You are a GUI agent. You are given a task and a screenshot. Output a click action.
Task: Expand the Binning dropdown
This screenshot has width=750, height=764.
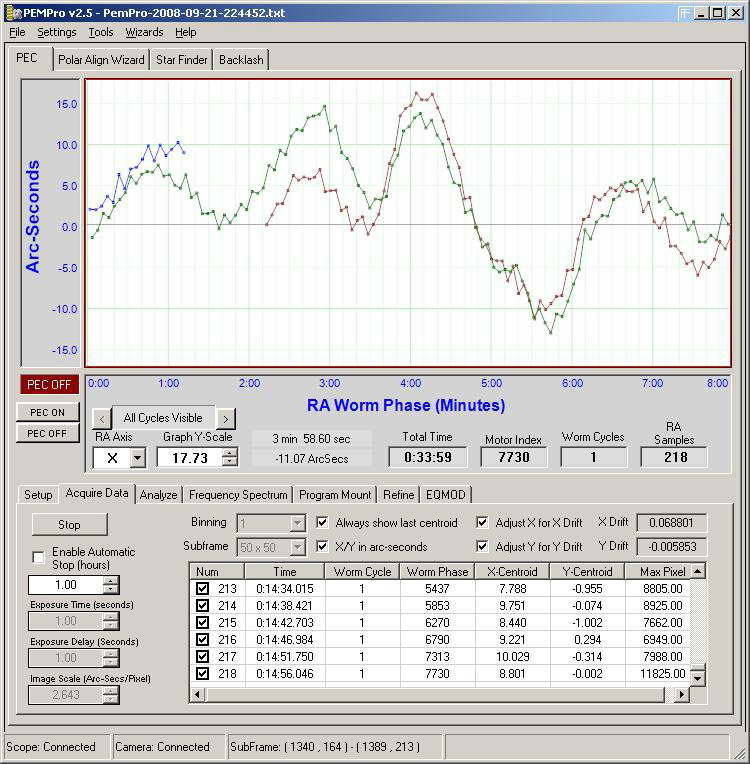[x=297, y=523]
